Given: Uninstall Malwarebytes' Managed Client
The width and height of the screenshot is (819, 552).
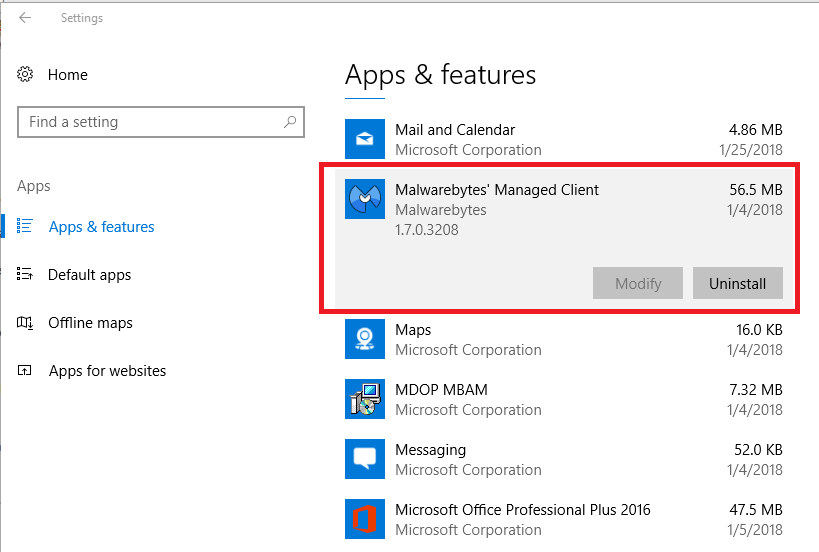Looking at the screenshot, I should (737, 284).
